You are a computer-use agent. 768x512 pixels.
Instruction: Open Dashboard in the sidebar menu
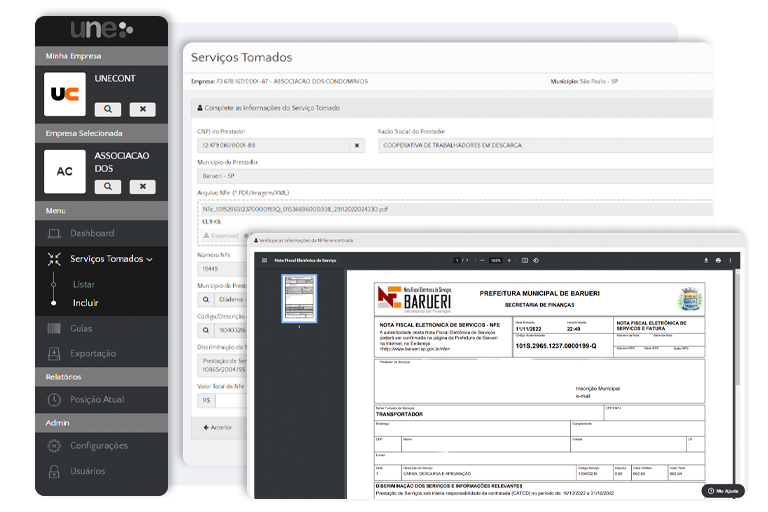point(91,233)
